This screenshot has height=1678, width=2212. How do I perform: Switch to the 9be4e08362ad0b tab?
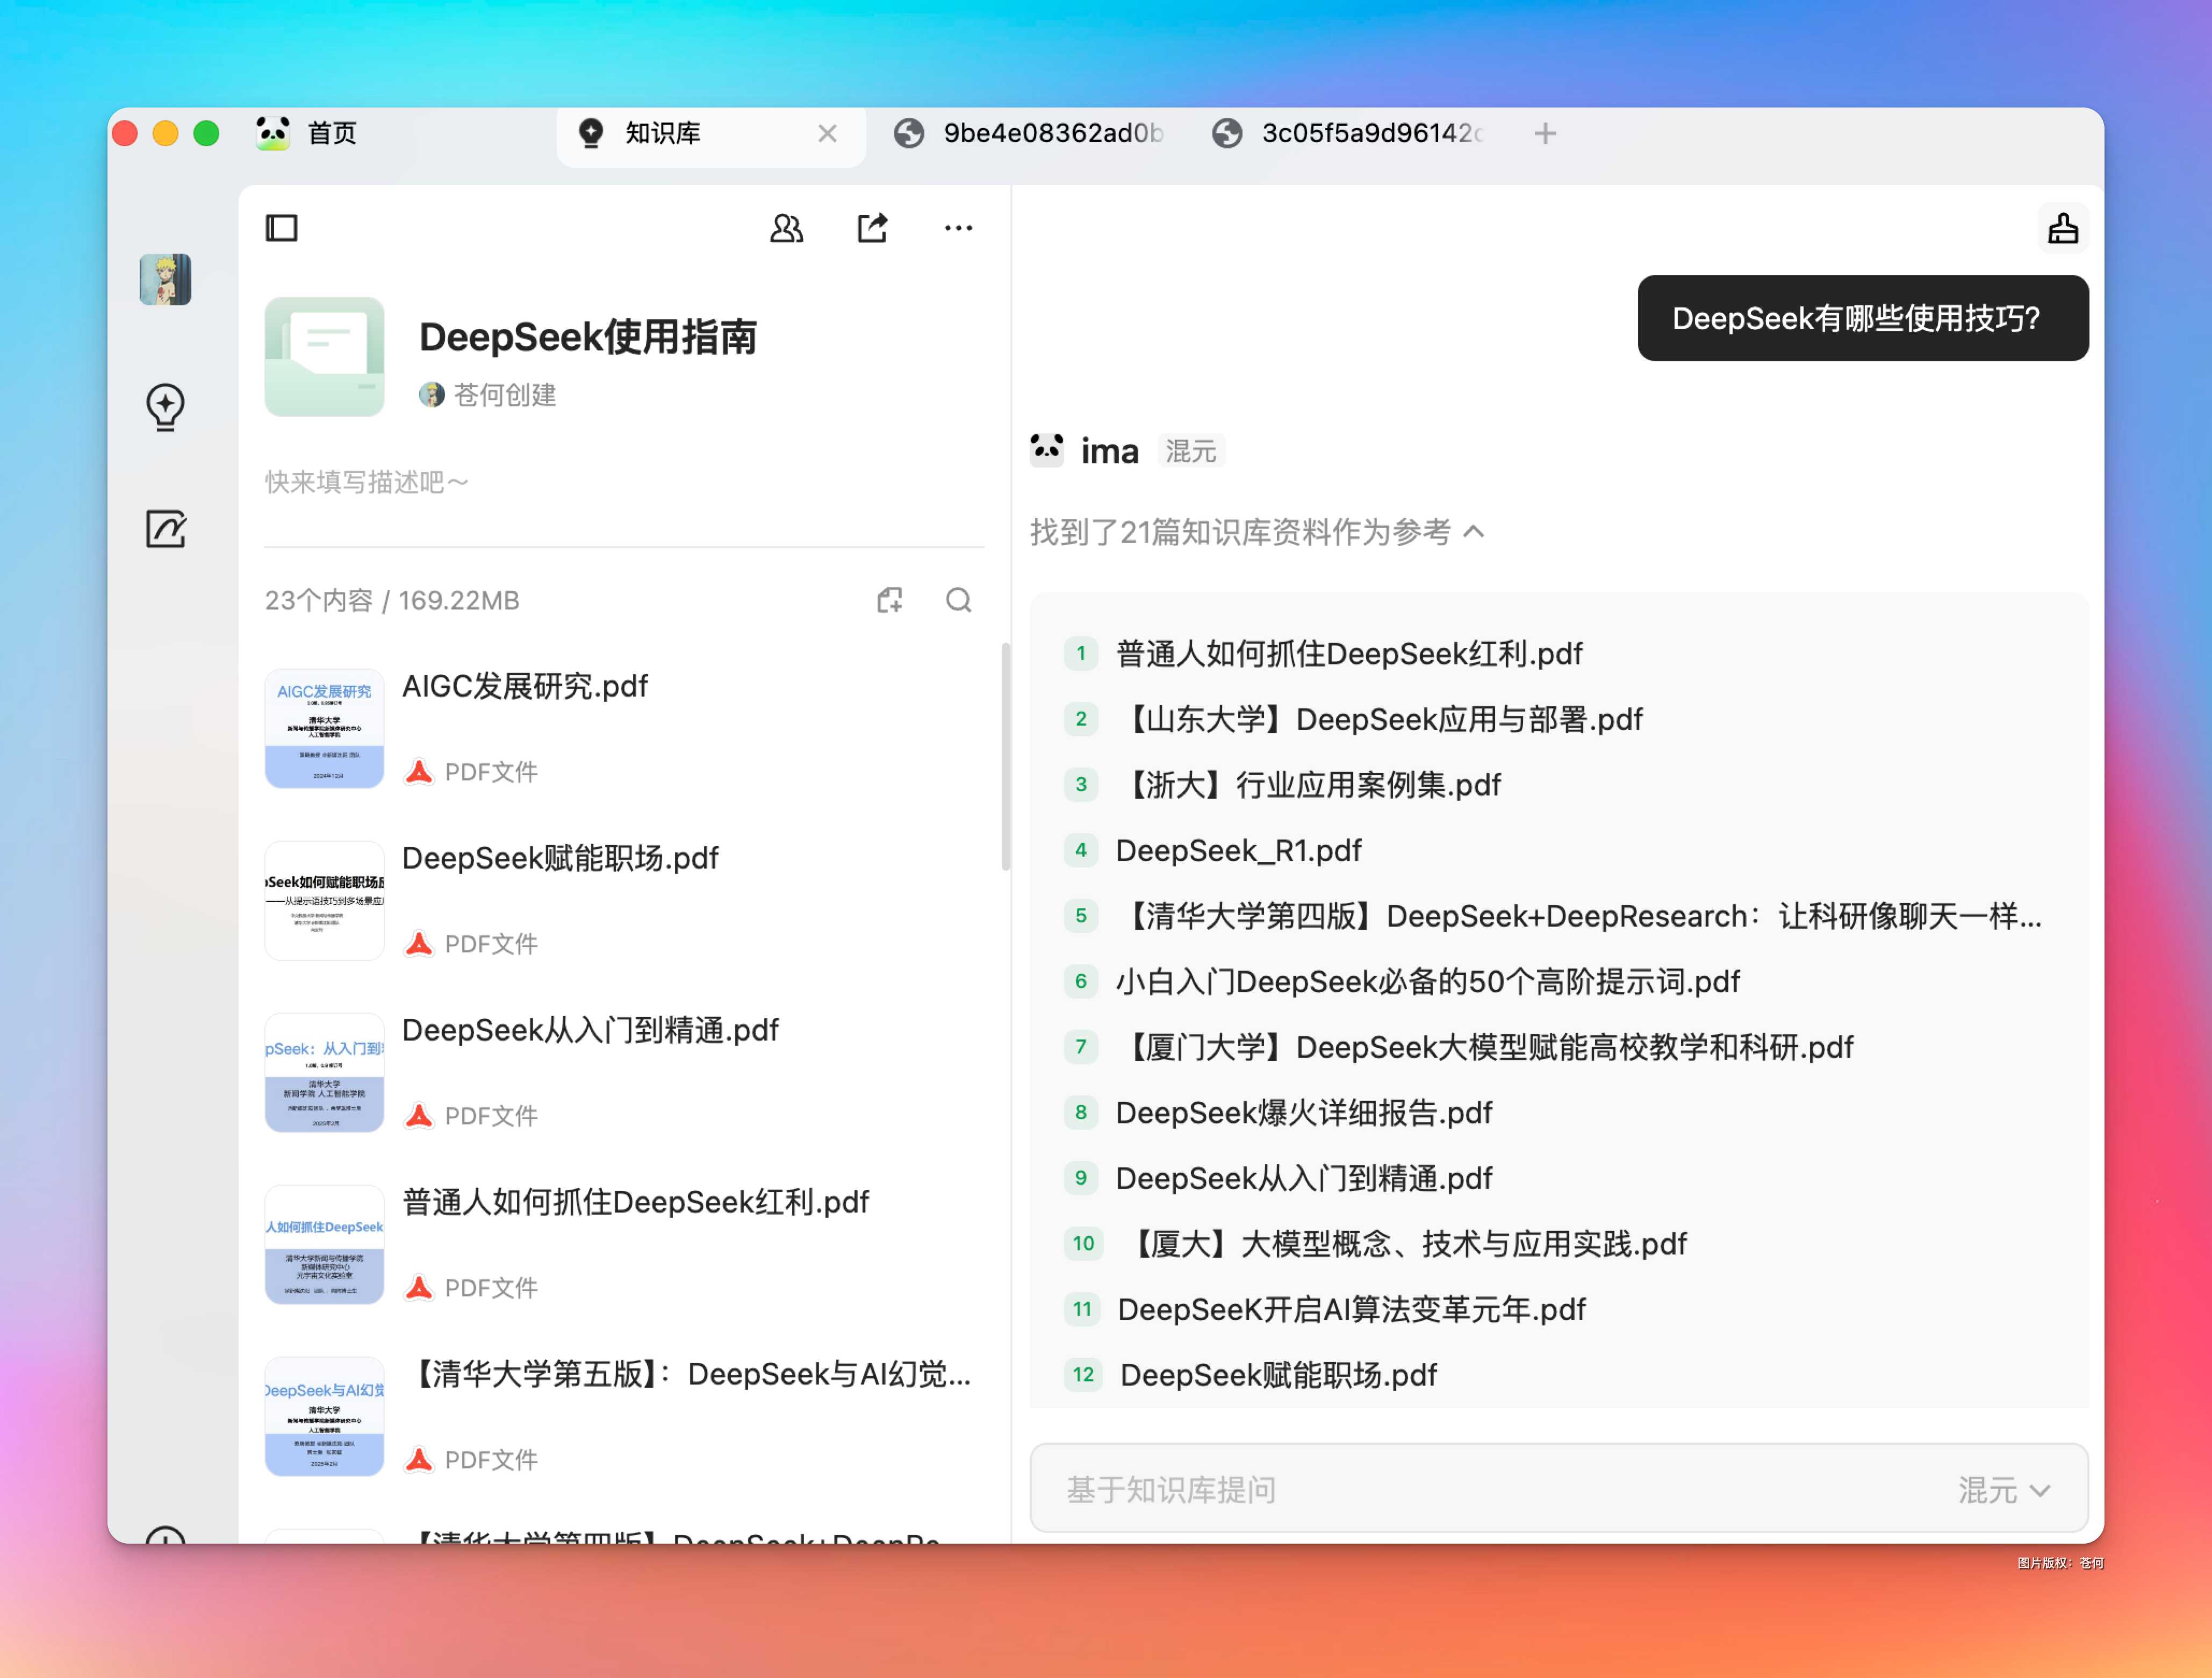tap(1050, 133)
